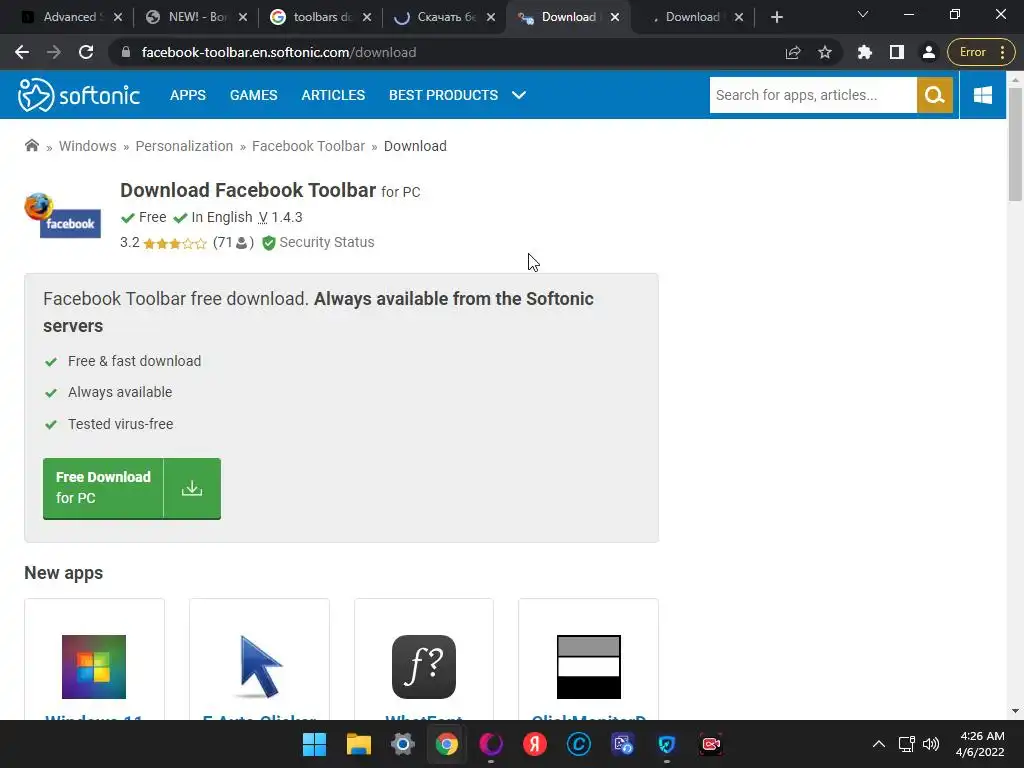This screenshot has height=768, width=1024.
Task: Open the Facebook Toolbar breadcrumb link
Action: pos(308,146)
